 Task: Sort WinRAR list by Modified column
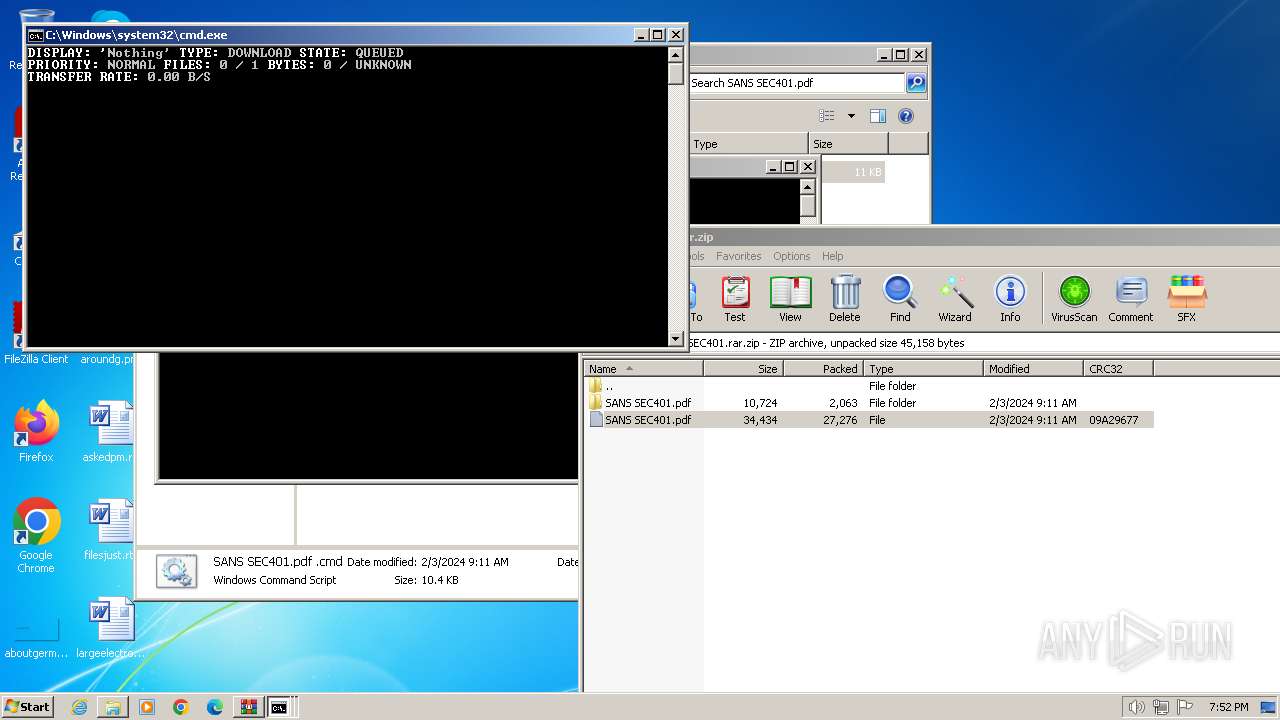(x=1034, y=369)
